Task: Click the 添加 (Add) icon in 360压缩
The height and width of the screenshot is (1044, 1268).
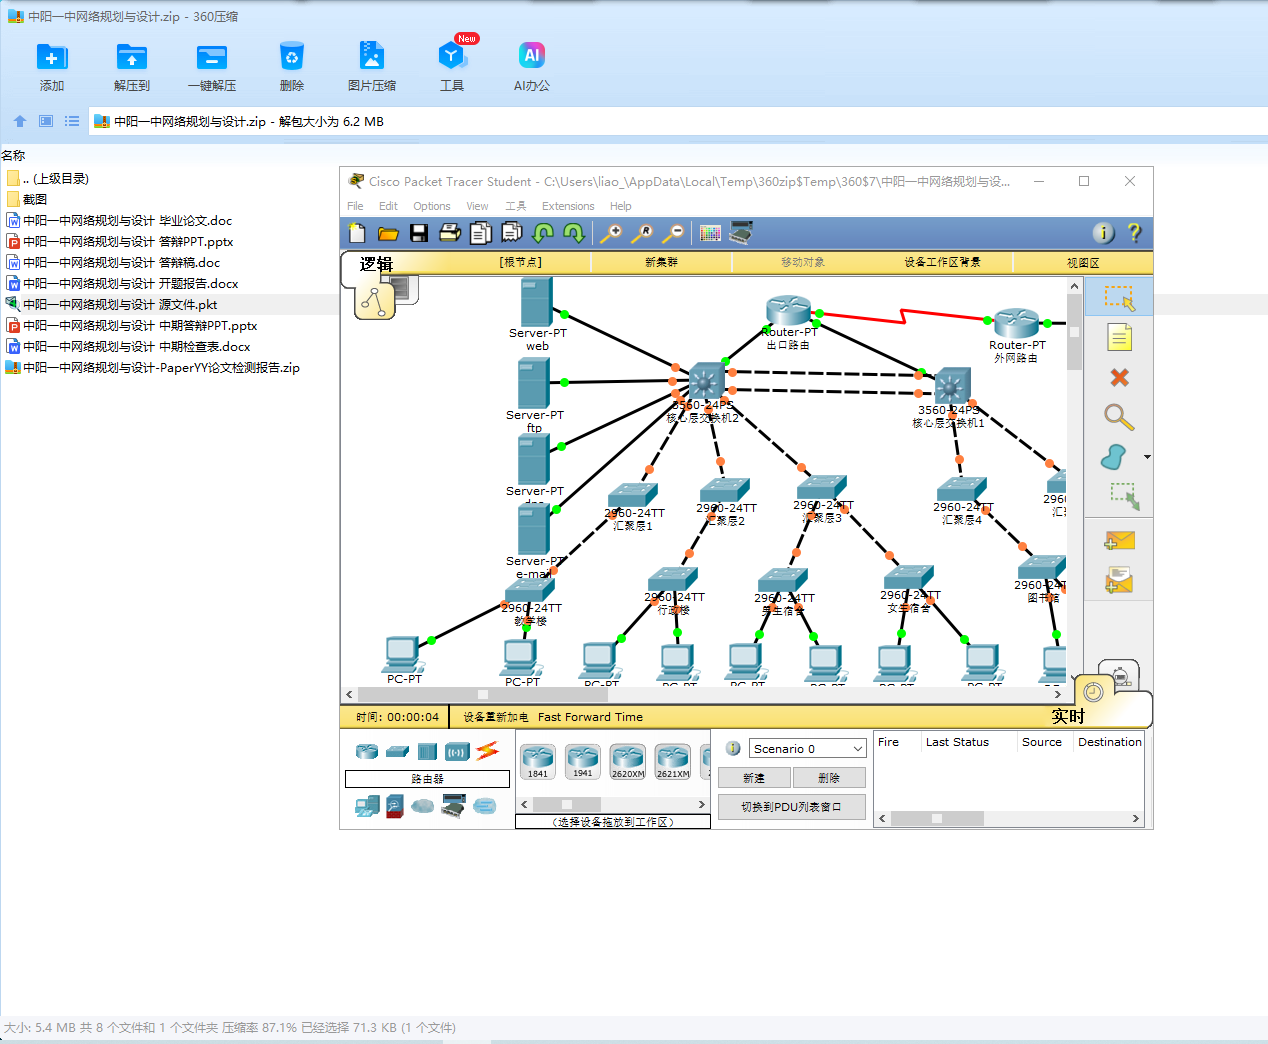Action: coord(52,68)
